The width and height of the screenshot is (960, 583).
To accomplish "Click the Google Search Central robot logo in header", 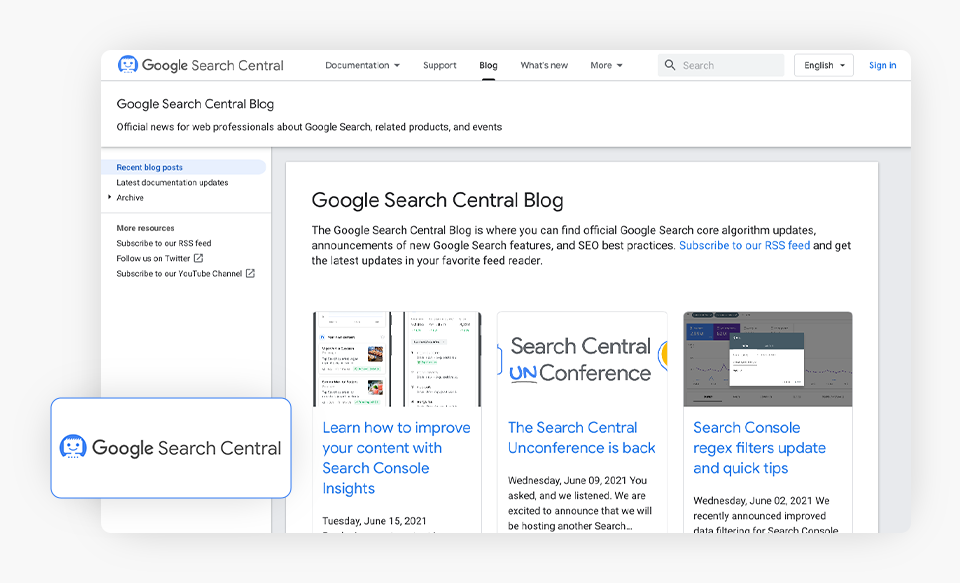I will click(128, 65).
